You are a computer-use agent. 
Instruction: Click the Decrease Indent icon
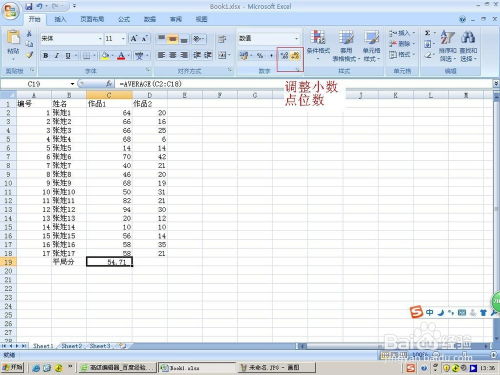click(x=197, y=55)
